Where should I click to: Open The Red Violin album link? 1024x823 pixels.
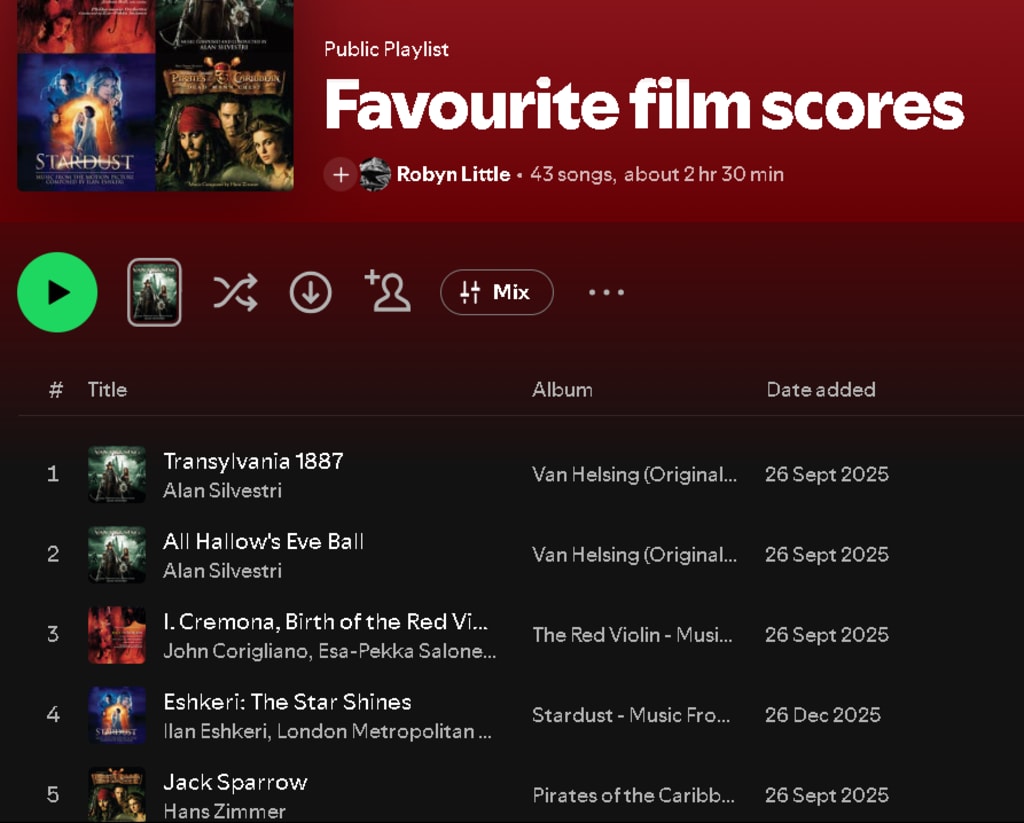tap(632, 635)
